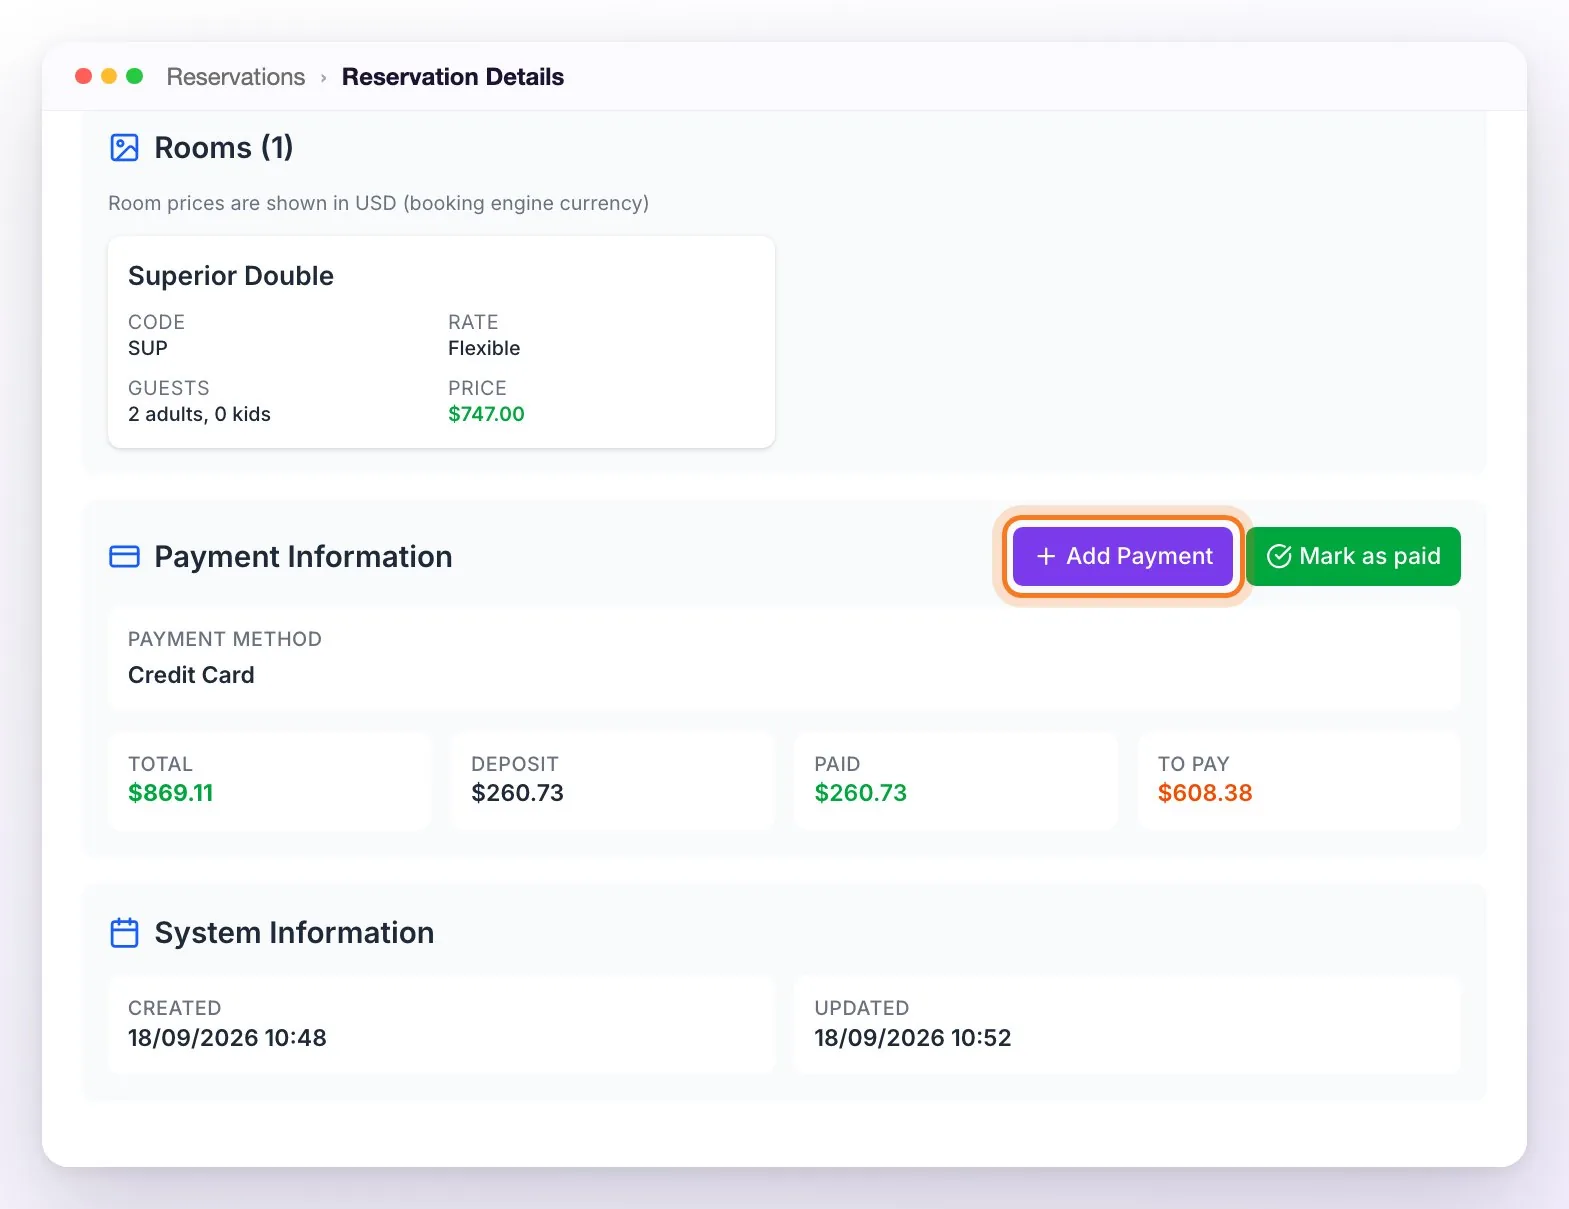Click the Credit Card payment method value
The image size is (1569, 1209).
tap(191, 675)
